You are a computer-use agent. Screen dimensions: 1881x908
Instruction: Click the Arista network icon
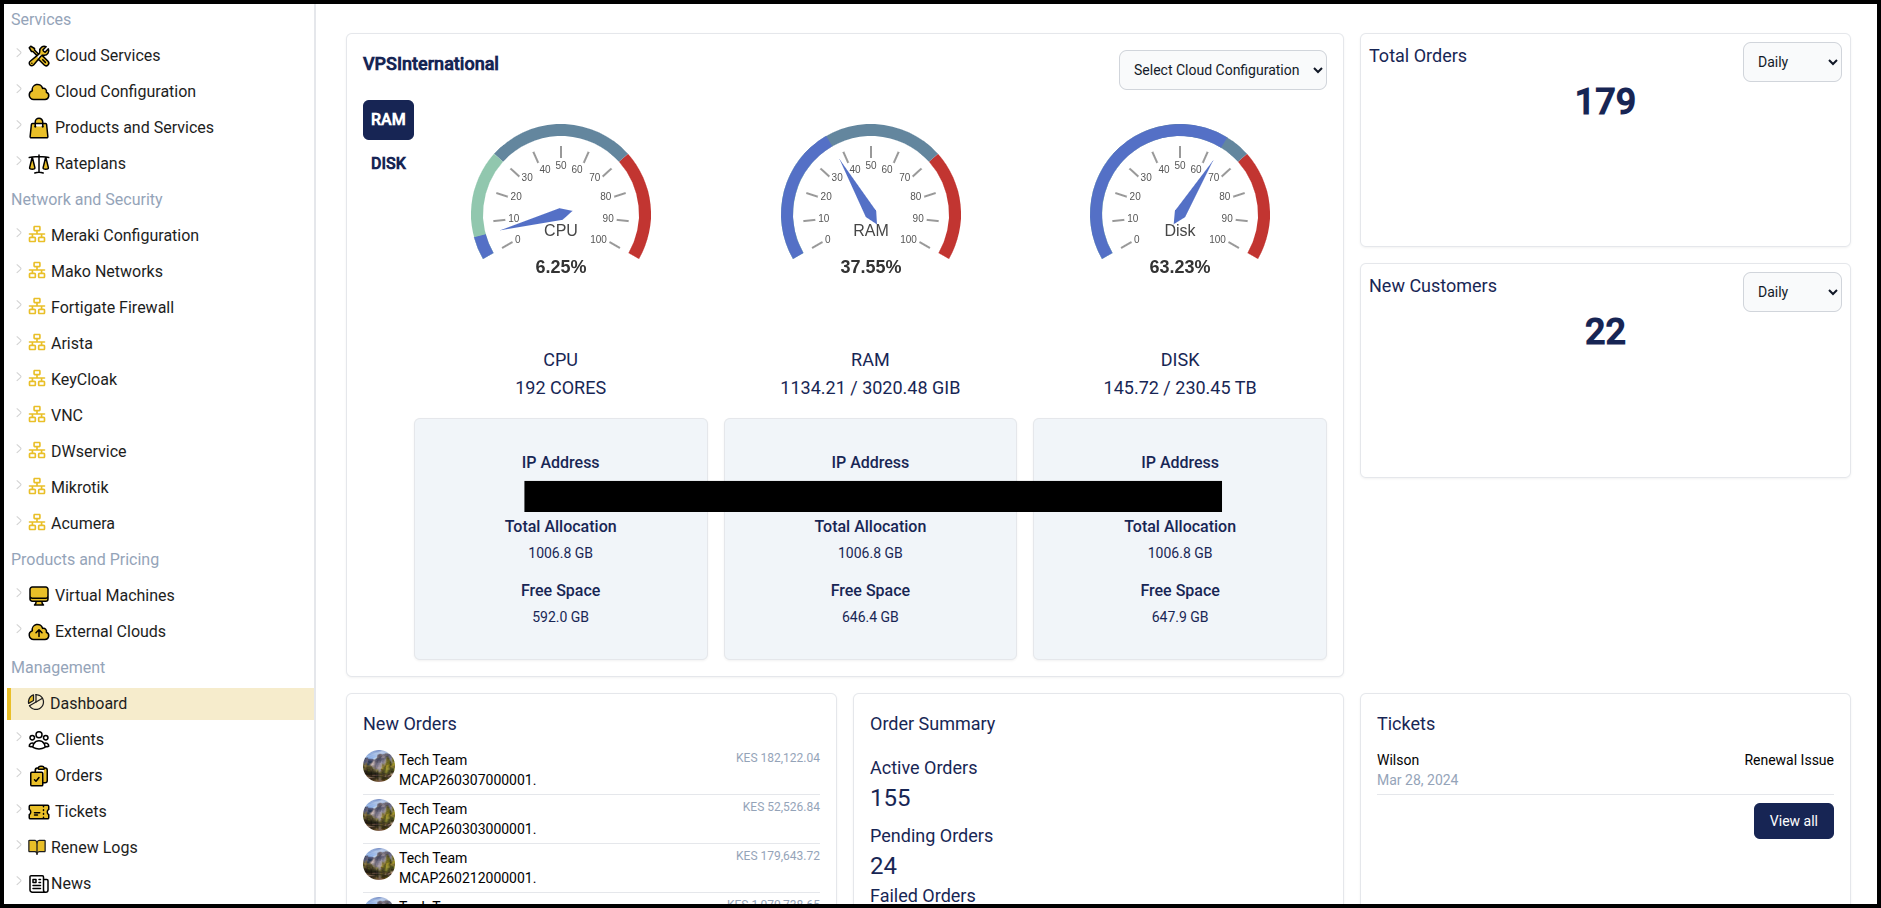pyautogui.click(x=37, y=343)
